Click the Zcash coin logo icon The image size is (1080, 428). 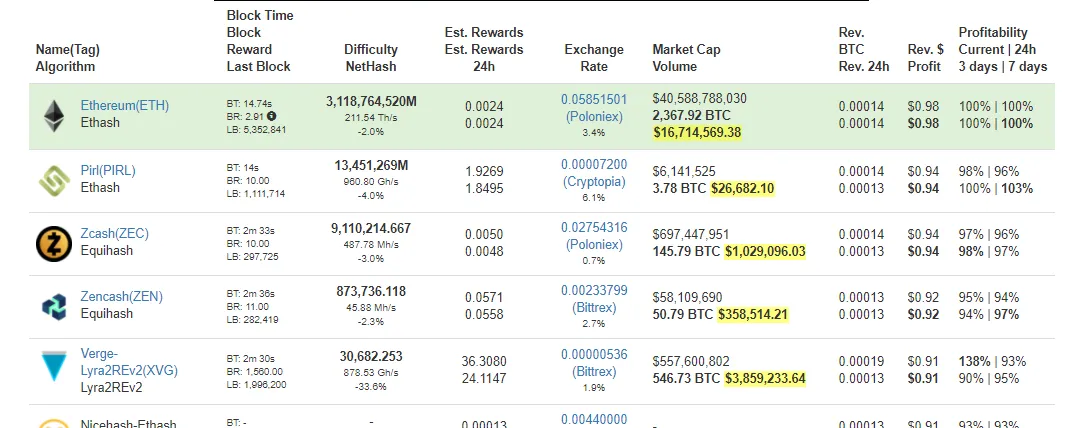point(54,244)
